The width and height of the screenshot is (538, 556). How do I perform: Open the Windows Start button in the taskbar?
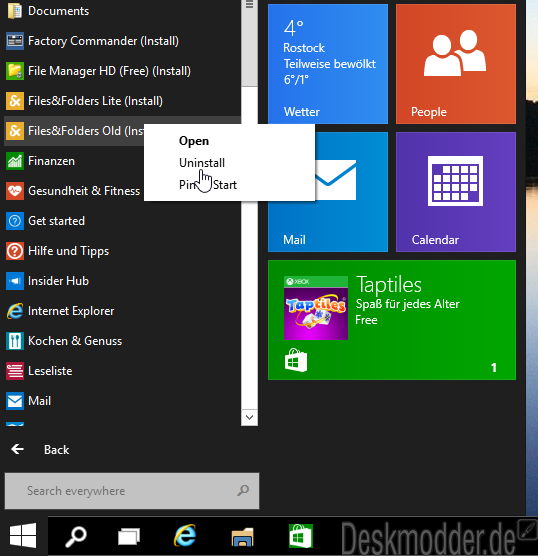coord(23,535)
